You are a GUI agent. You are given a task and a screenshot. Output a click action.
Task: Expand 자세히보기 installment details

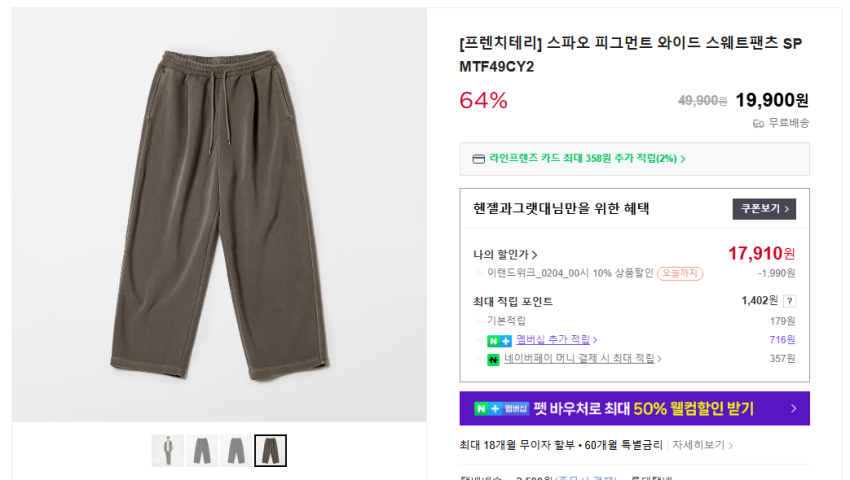[x=702, y=445]
